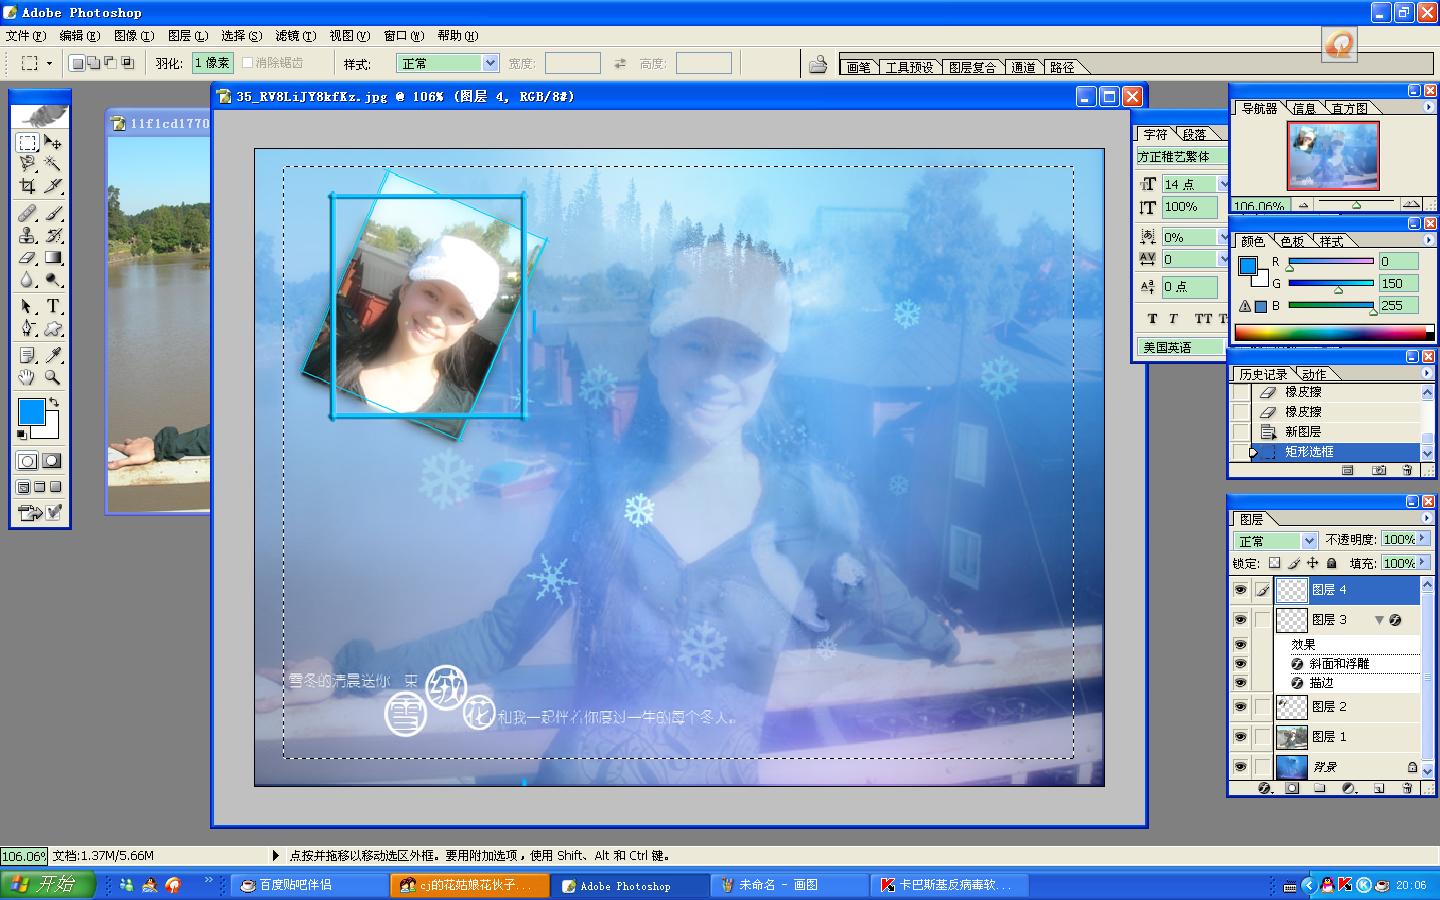
Task: Open 百度贴吧伴侣 taskbar button
Action: click(x=310, y=885)
